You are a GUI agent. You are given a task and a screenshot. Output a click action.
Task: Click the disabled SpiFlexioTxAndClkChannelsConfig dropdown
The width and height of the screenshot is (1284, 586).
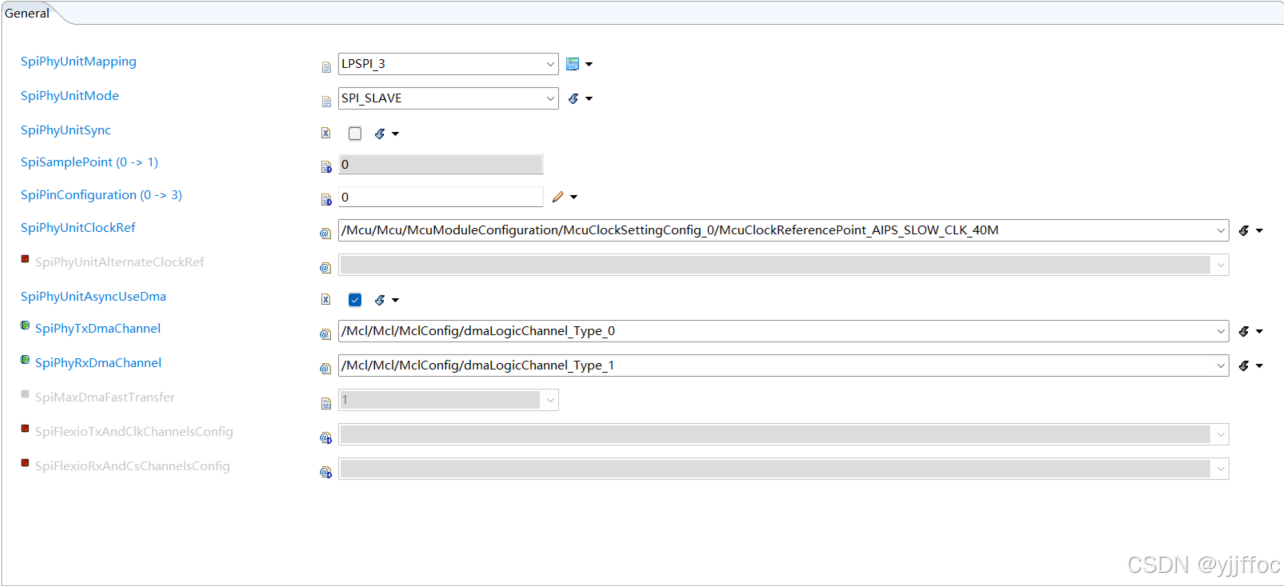pyautogui.click(x=783, y=434)
